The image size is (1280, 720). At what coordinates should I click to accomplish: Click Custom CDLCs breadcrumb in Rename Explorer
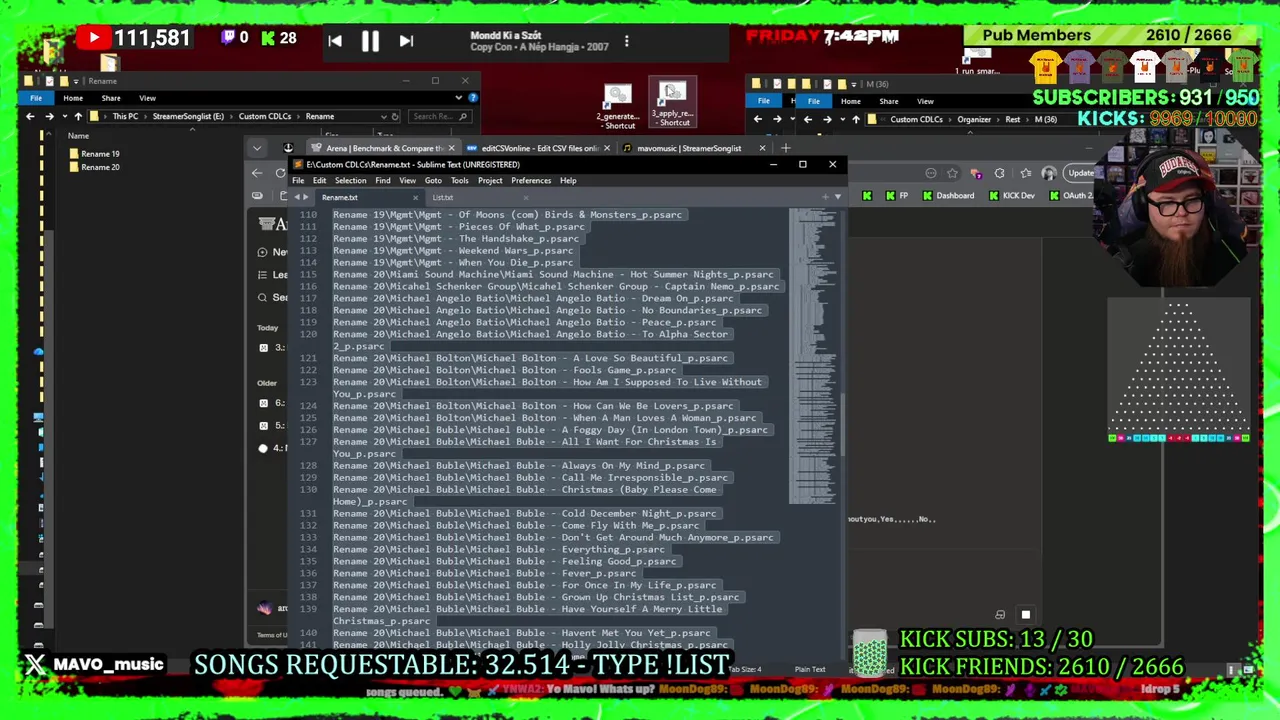click(264, 116)
